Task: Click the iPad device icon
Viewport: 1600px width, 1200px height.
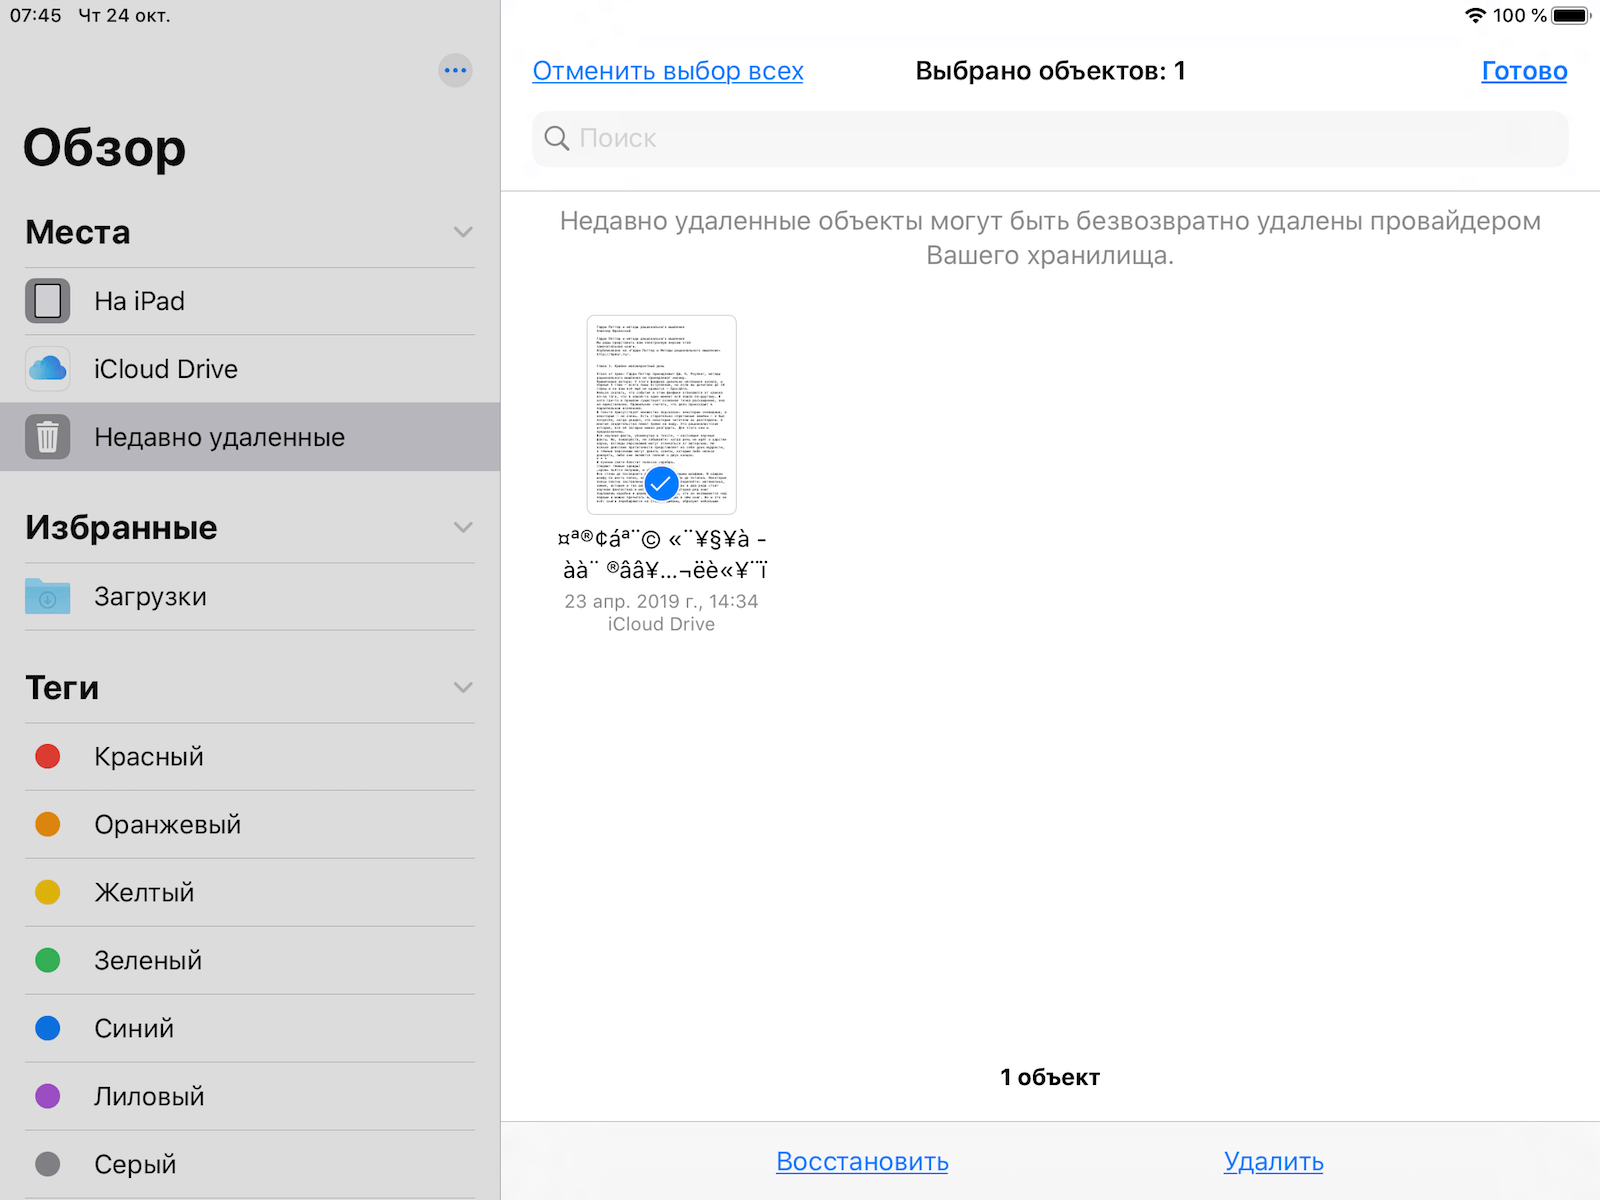Action: point(47,301)
